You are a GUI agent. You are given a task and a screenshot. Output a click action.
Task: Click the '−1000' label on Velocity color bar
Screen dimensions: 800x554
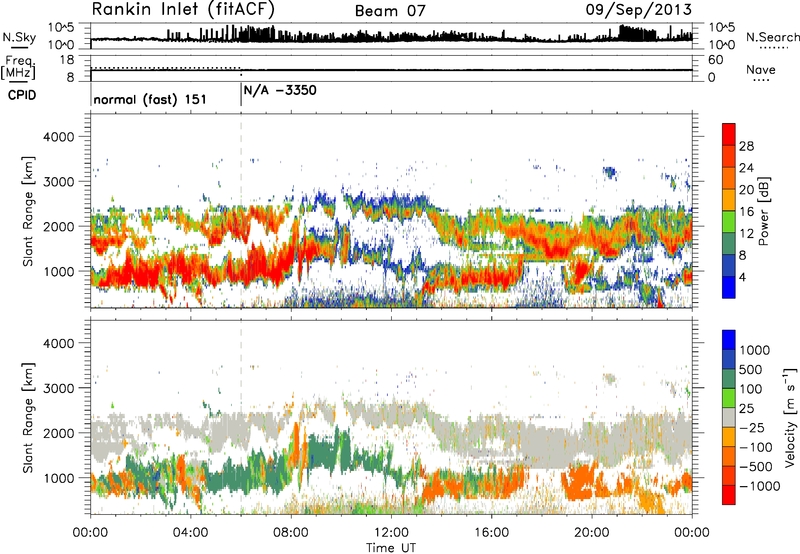760,486
